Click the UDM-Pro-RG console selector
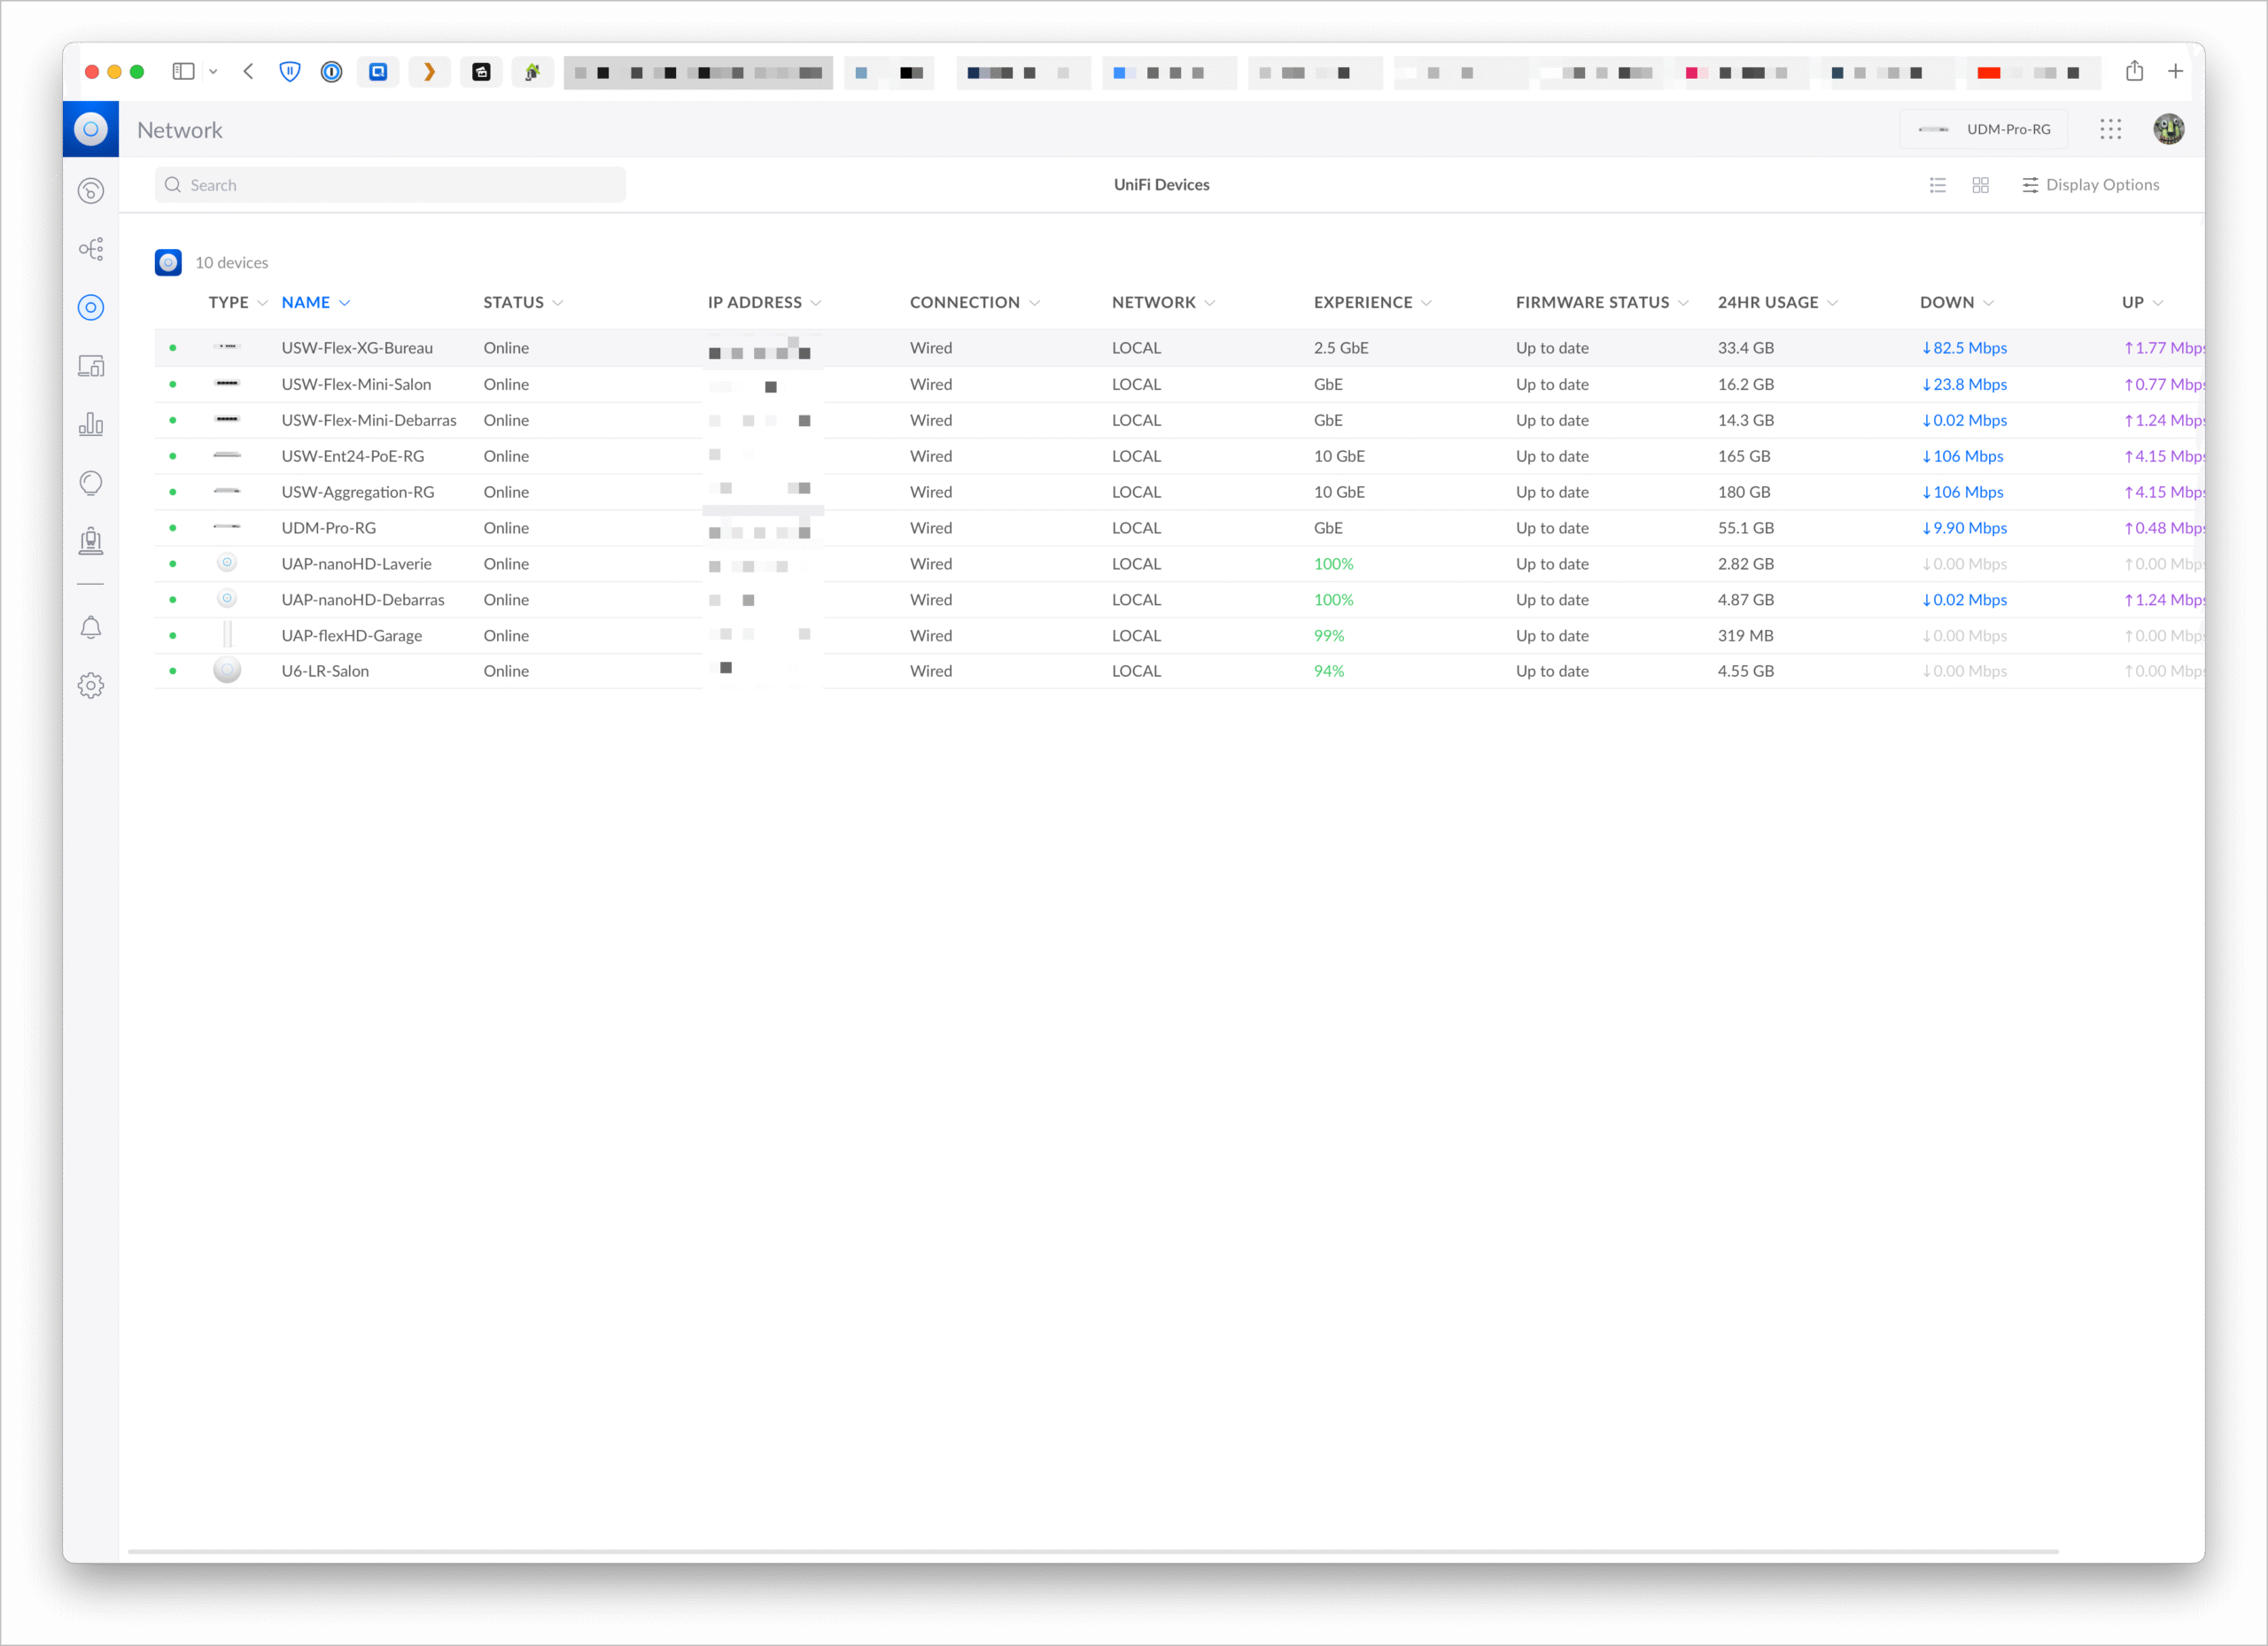 1984,129
